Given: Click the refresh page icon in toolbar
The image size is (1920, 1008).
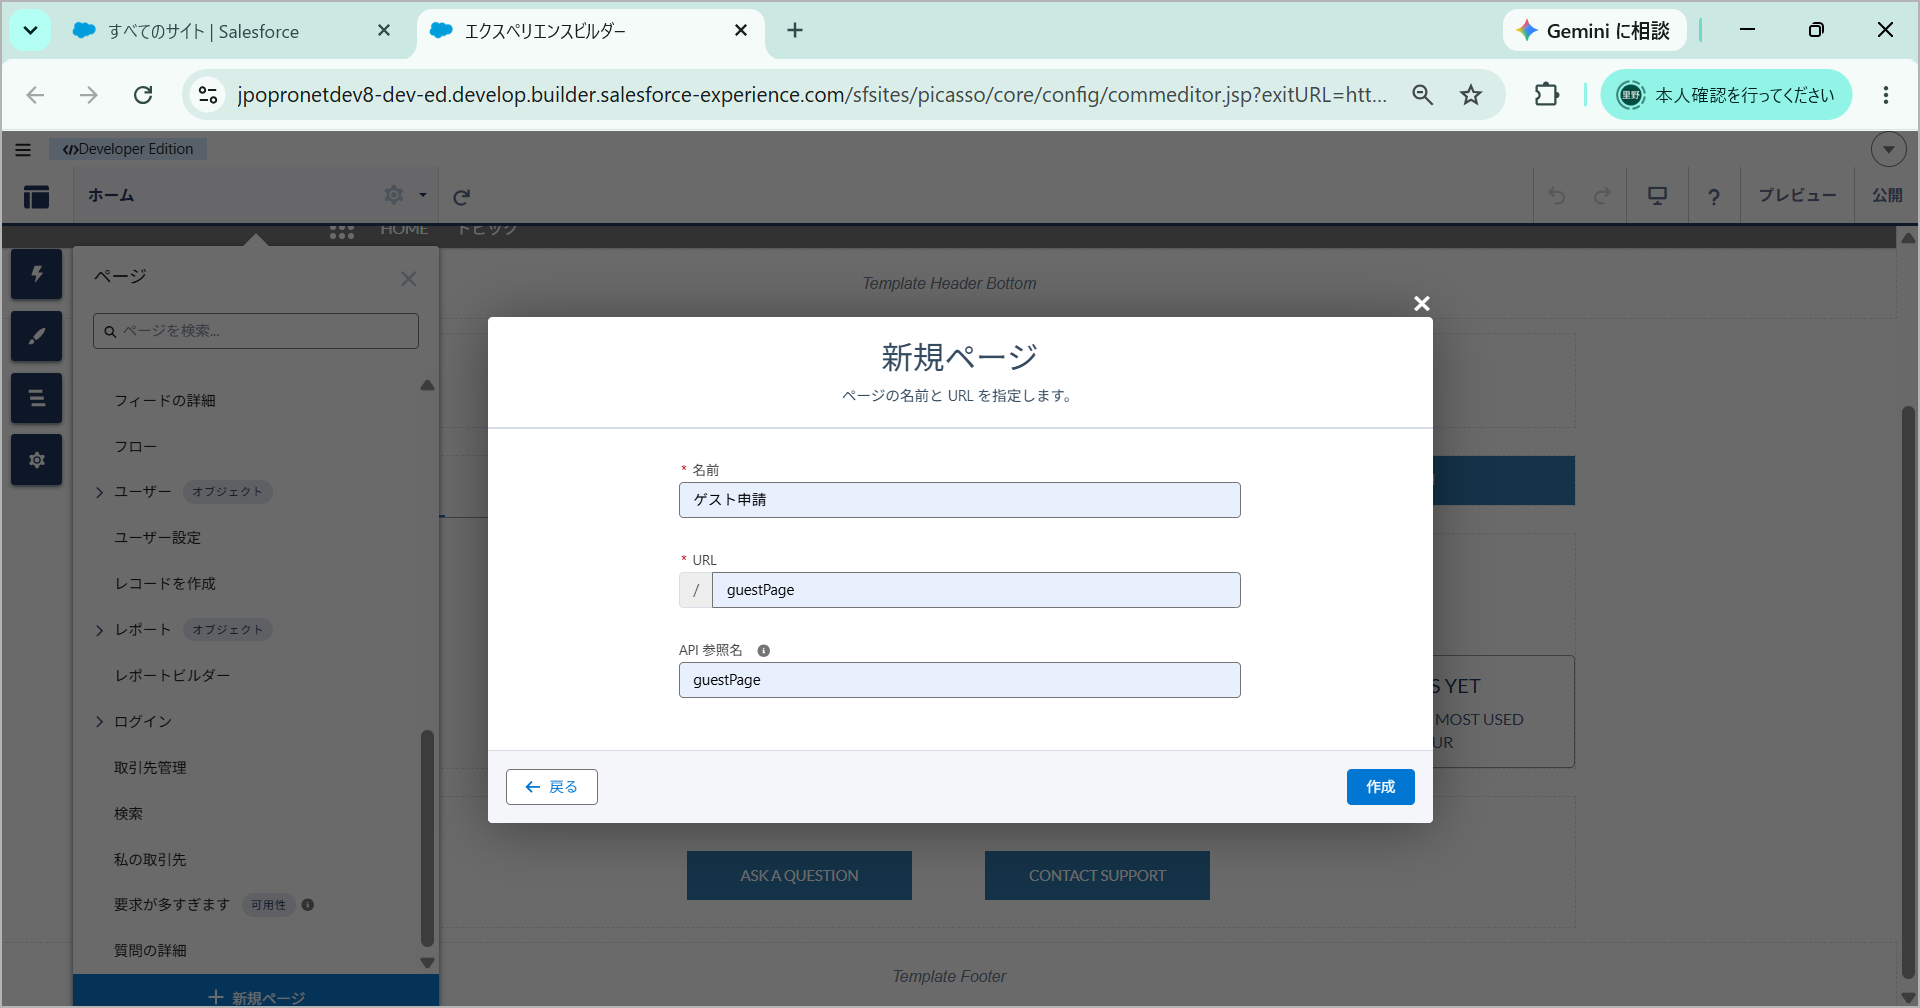Looking at the screenshot, I should coord(461,197).
